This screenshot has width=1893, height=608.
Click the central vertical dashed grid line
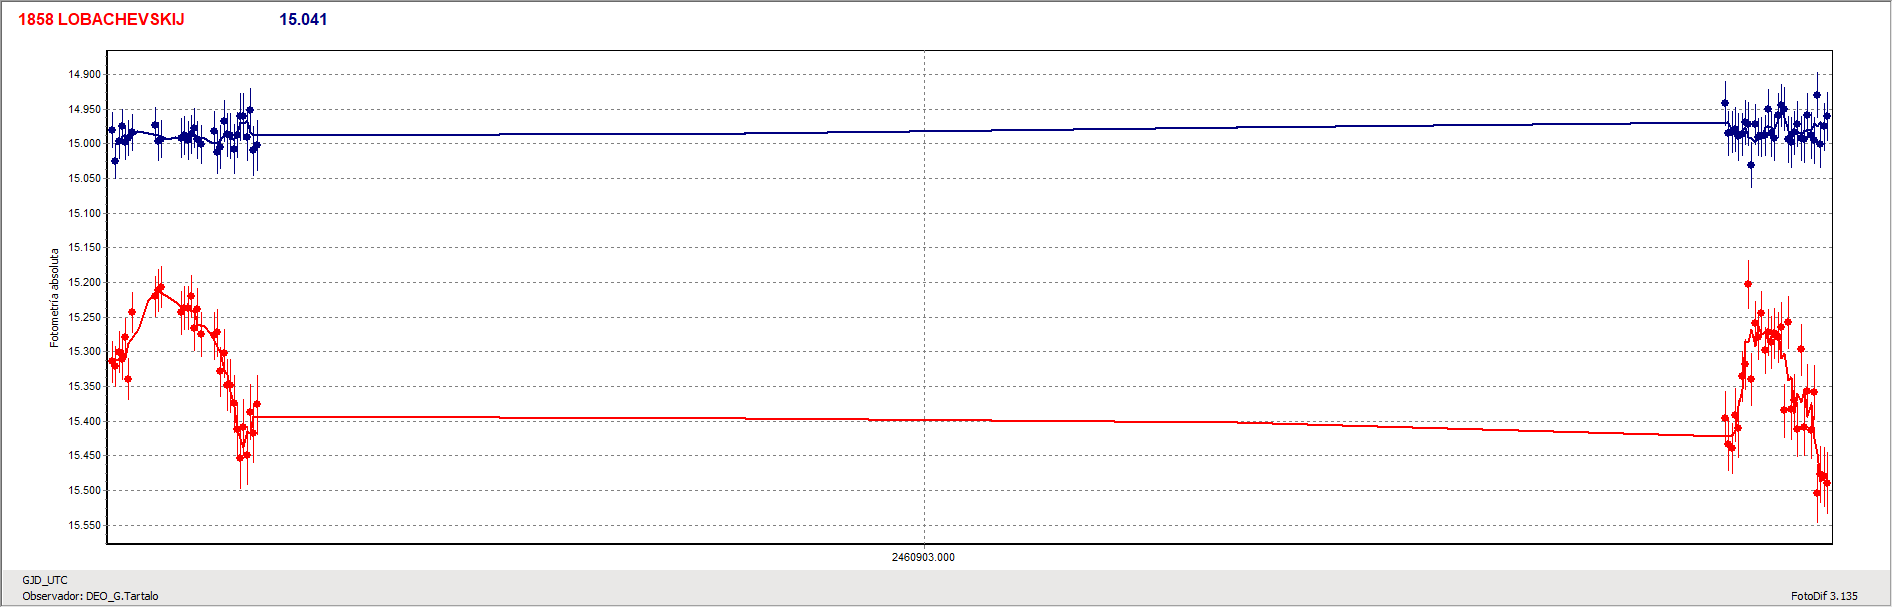click(x=924, y=300)
